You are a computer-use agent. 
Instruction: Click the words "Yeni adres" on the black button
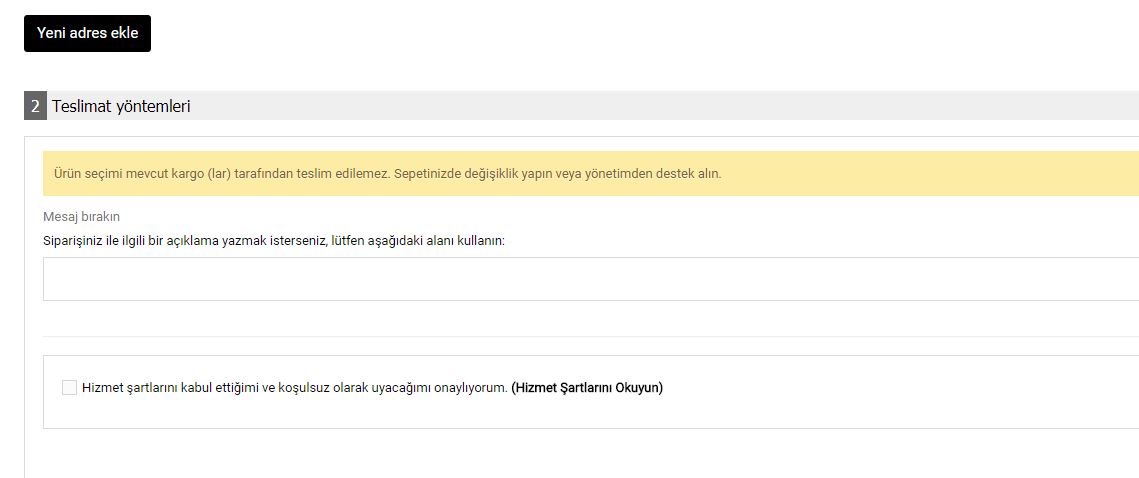(69, 33)
